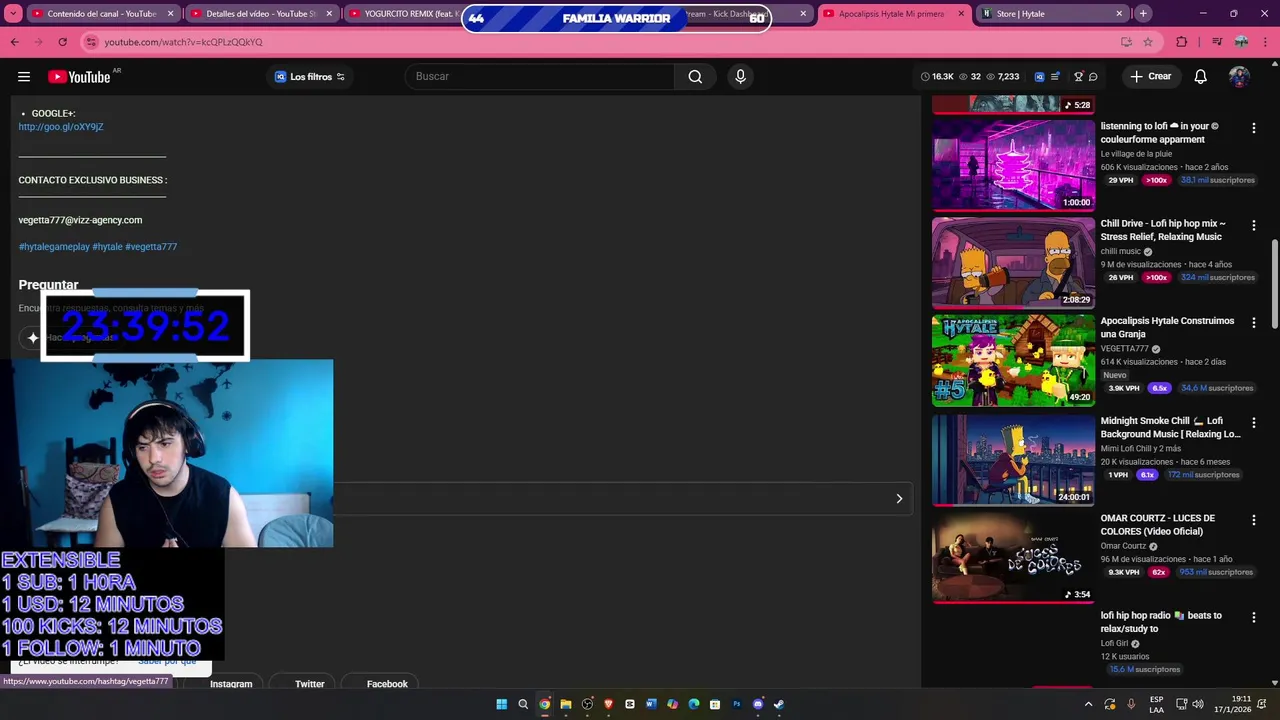Open Photoshop from the taskbar
The width and height of the screenshot is (1280, 720).
(x=737, y=704)
